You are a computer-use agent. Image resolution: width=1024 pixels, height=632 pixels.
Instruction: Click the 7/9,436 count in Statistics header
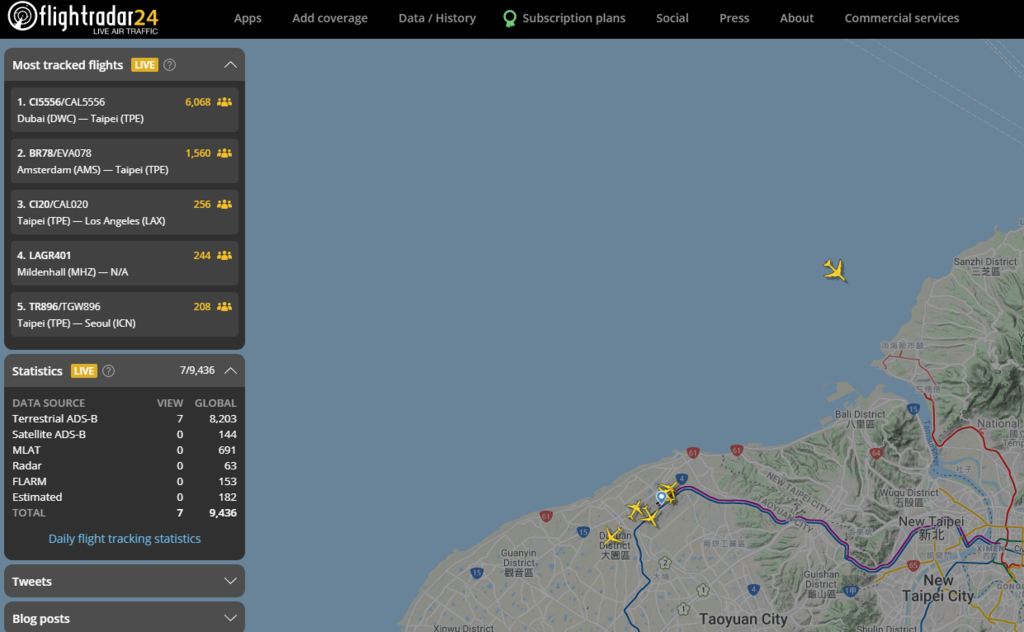(x=197, y=370)
